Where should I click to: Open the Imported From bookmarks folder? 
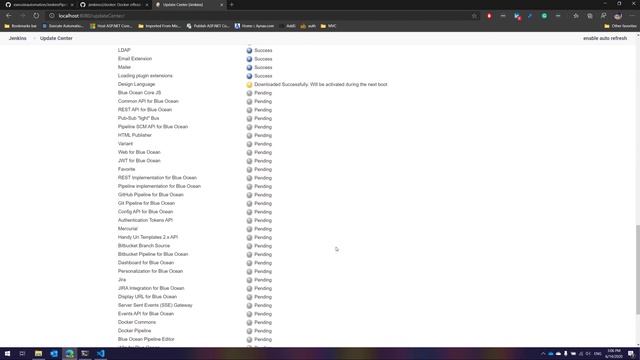tap(159, 26)
